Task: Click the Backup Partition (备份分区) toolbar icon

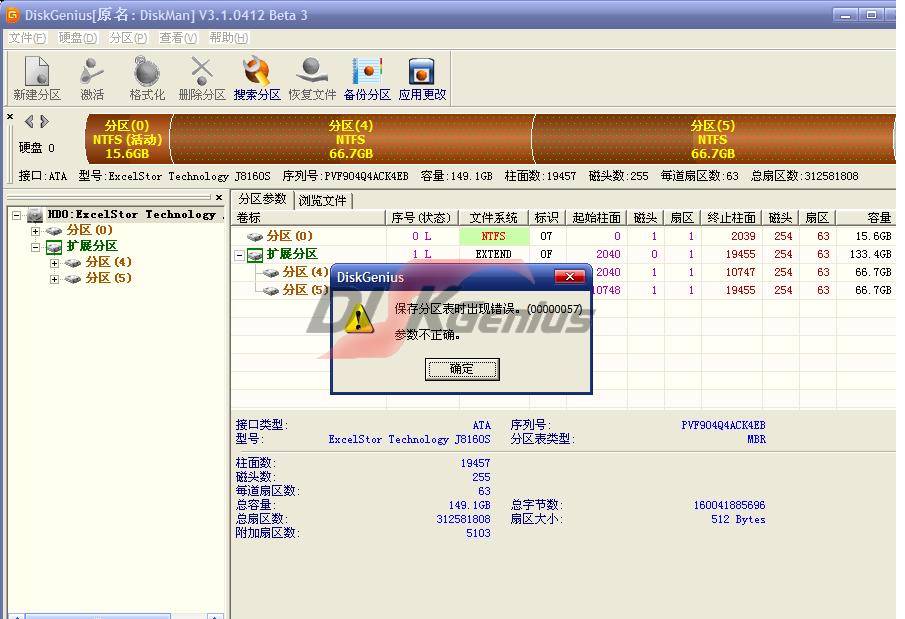Action: pyautogui.click(x=367, y=72)
